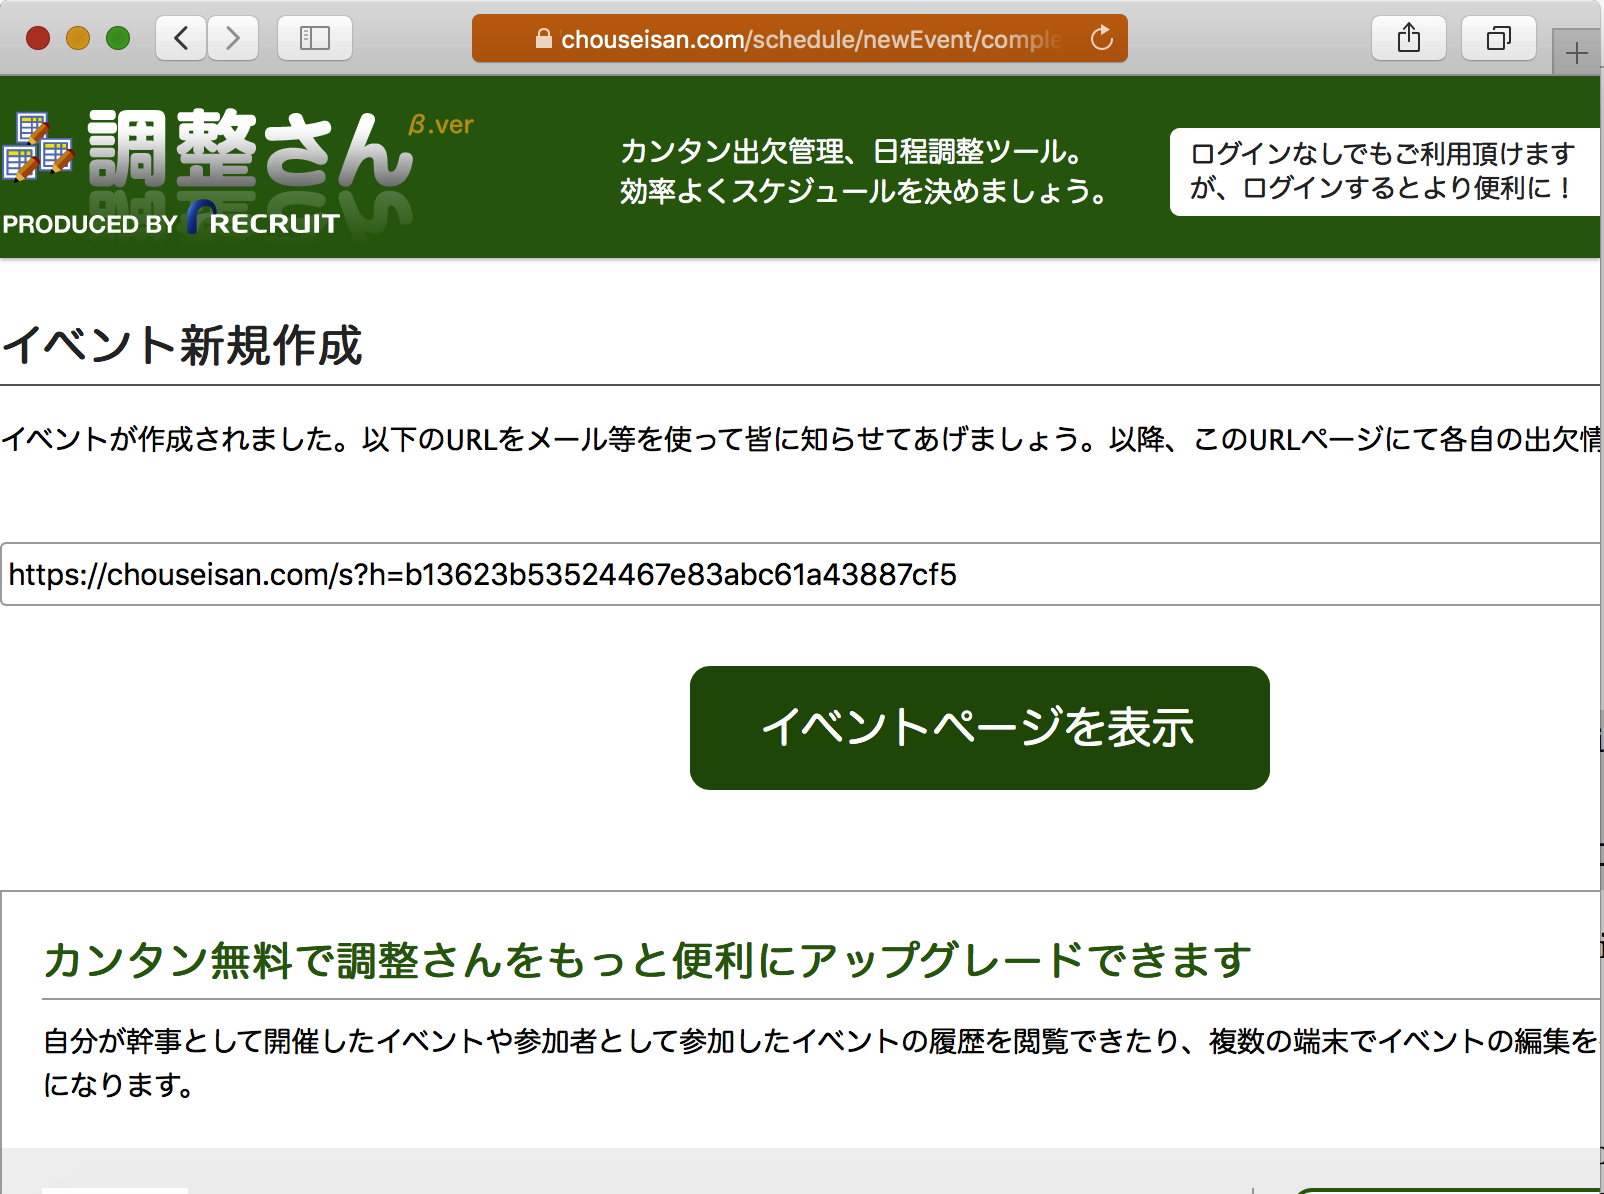Click the green full-screen window button

pyautogui.click(x=118, y=39)
